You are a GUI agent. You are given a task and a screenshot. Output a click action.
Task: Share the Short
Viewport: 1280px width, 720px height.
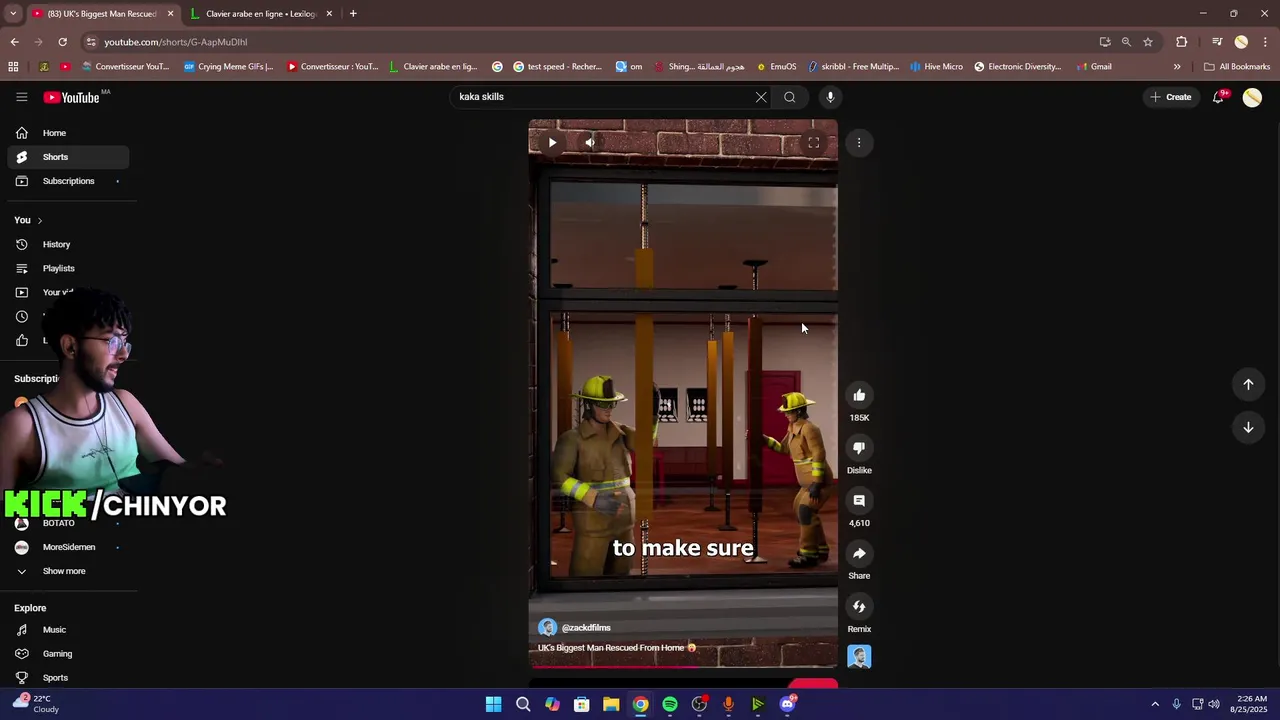(x=859, y=554)
